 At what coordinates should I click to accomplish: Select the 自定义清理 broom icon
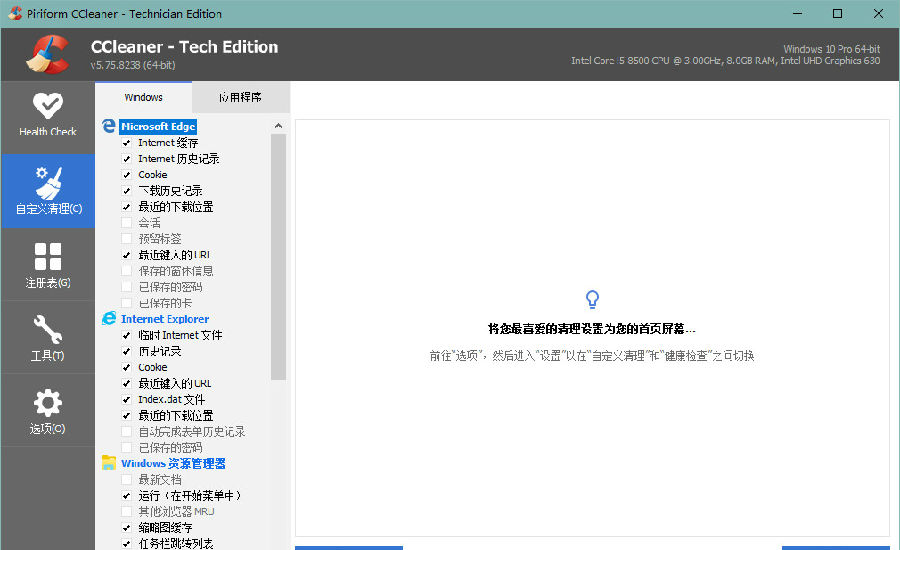point(48,182)
